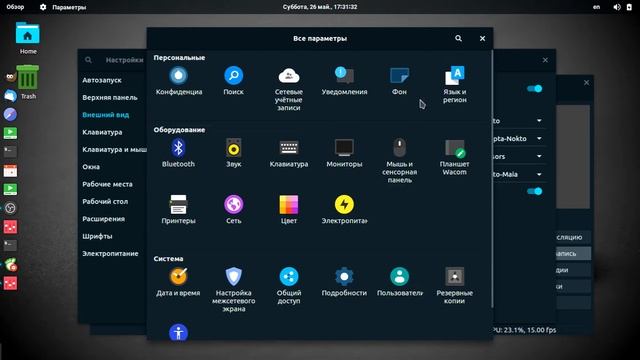The image size is (640, 360).
Task: Click the button ending in 'сляцию' in rightmost window
Action: (573, 237)
